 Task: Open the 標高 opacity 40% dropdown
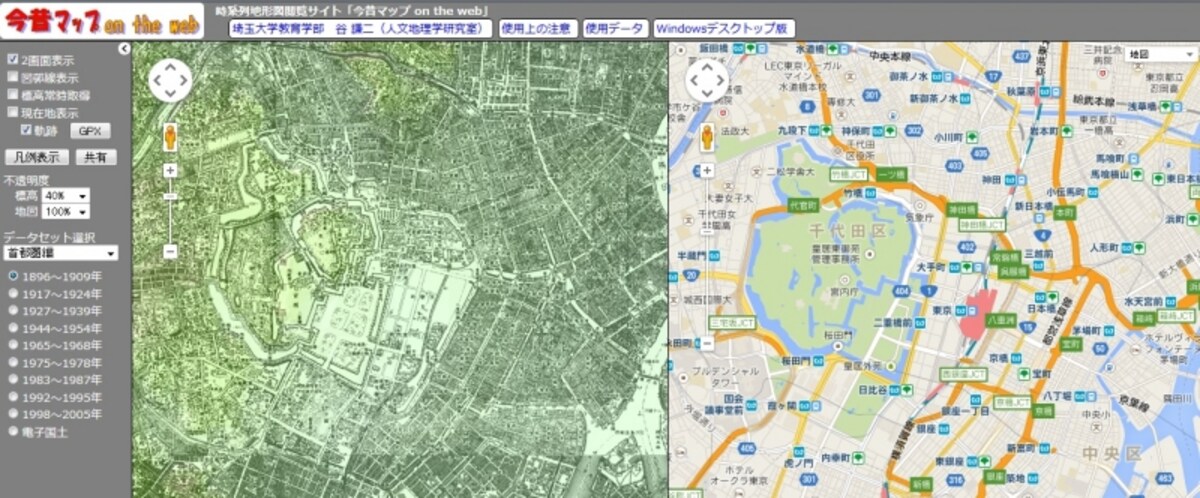click(65, 196)
